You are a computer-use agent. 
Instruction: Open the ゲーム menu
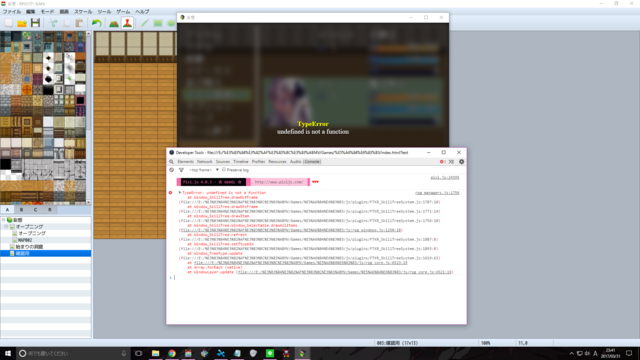coord(123,12)
